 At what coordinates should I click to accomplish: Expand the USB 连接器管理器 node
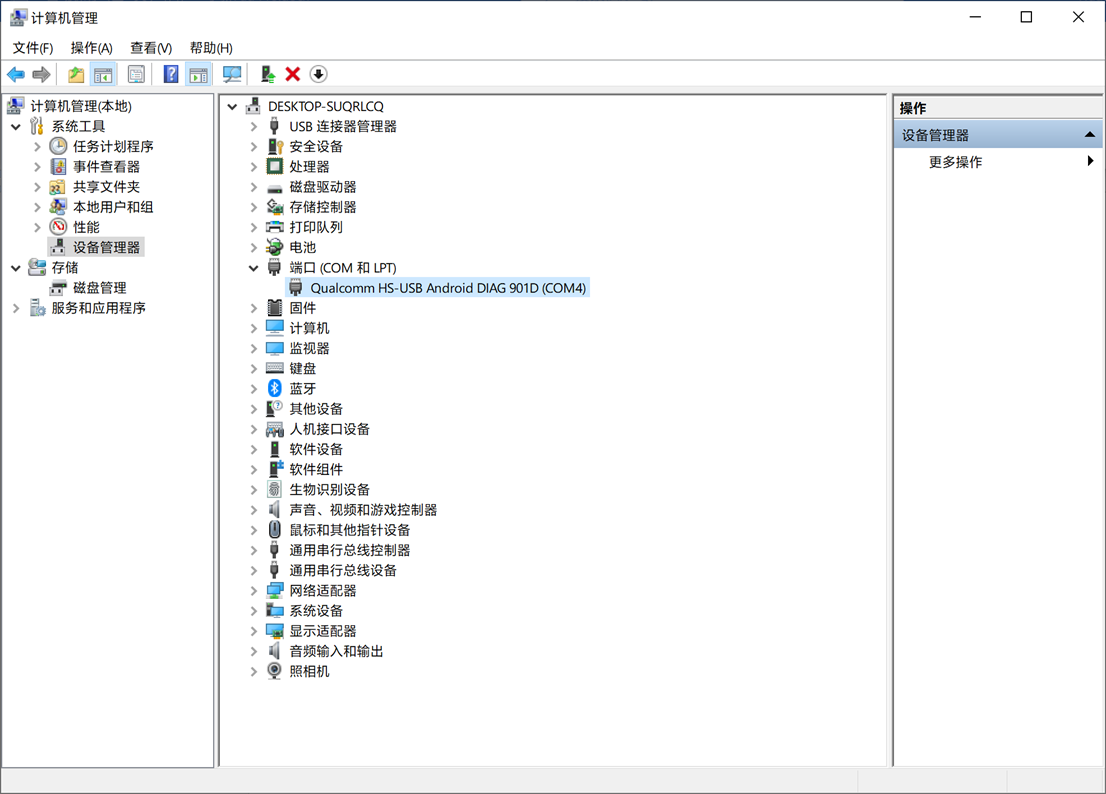click(x=254, y=127)
